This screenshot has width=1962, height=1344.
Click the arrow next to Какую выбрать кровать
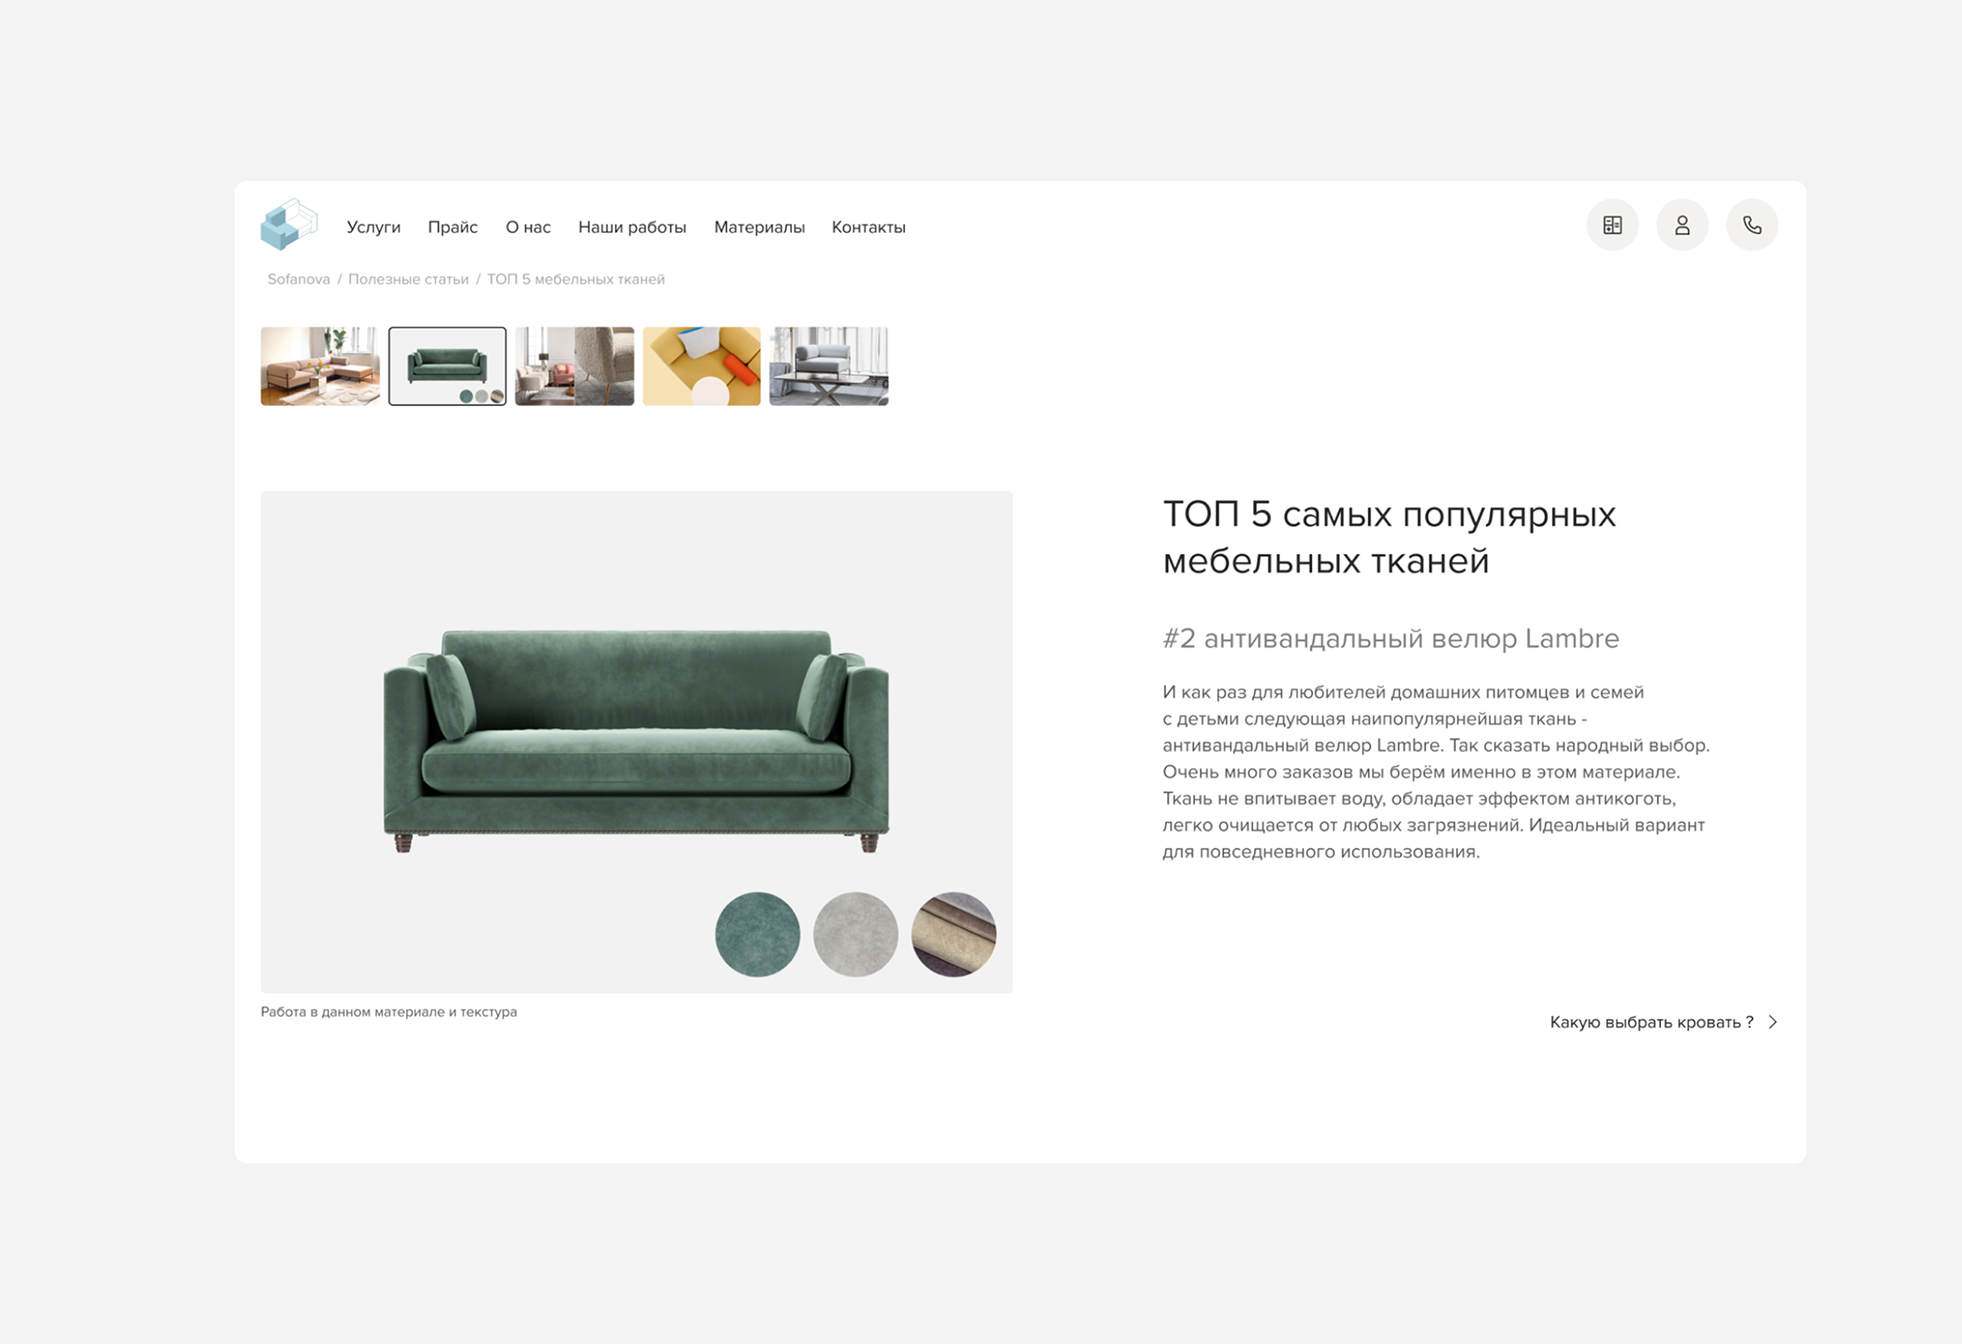coord(1773,1022)
